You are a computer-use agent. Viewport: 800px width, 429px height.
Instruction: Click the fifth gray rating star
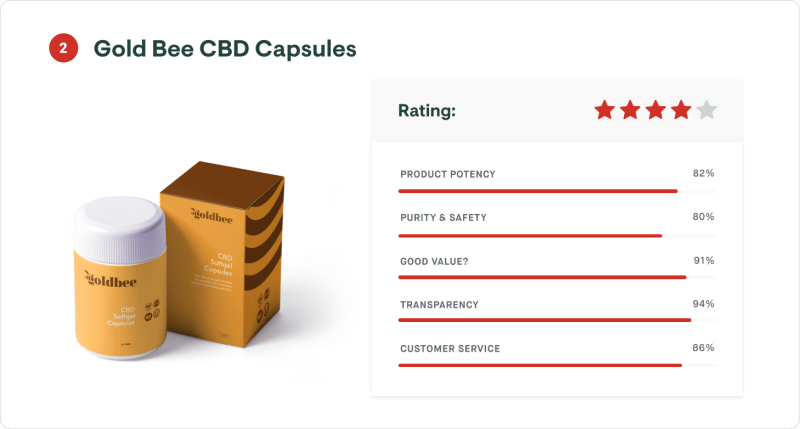tap(707, 110)
